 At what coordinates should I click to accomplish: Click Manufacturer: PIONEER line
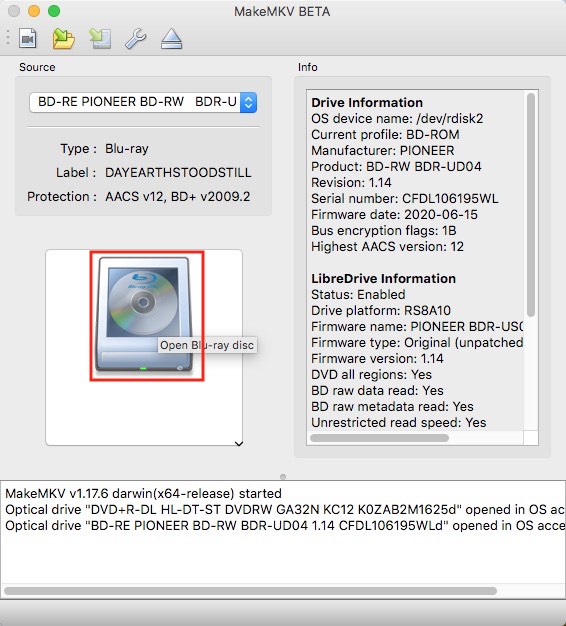point(383,151)
